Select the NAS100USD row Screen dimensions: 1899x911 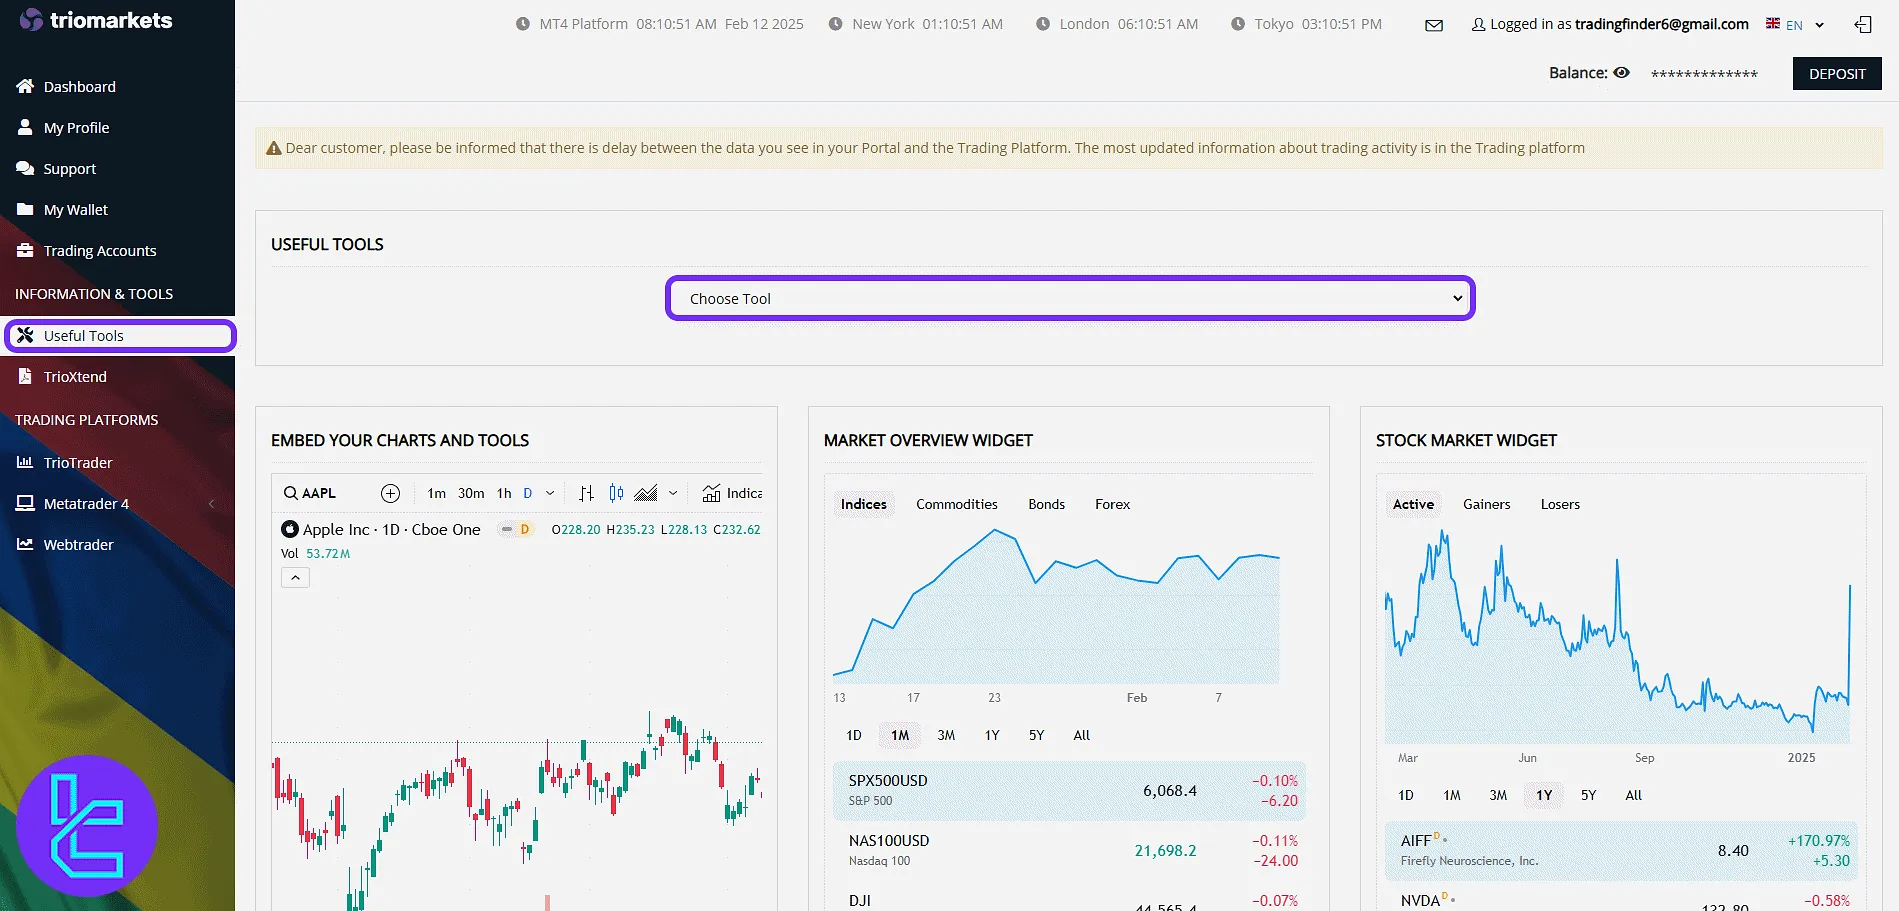[1069, 850]
